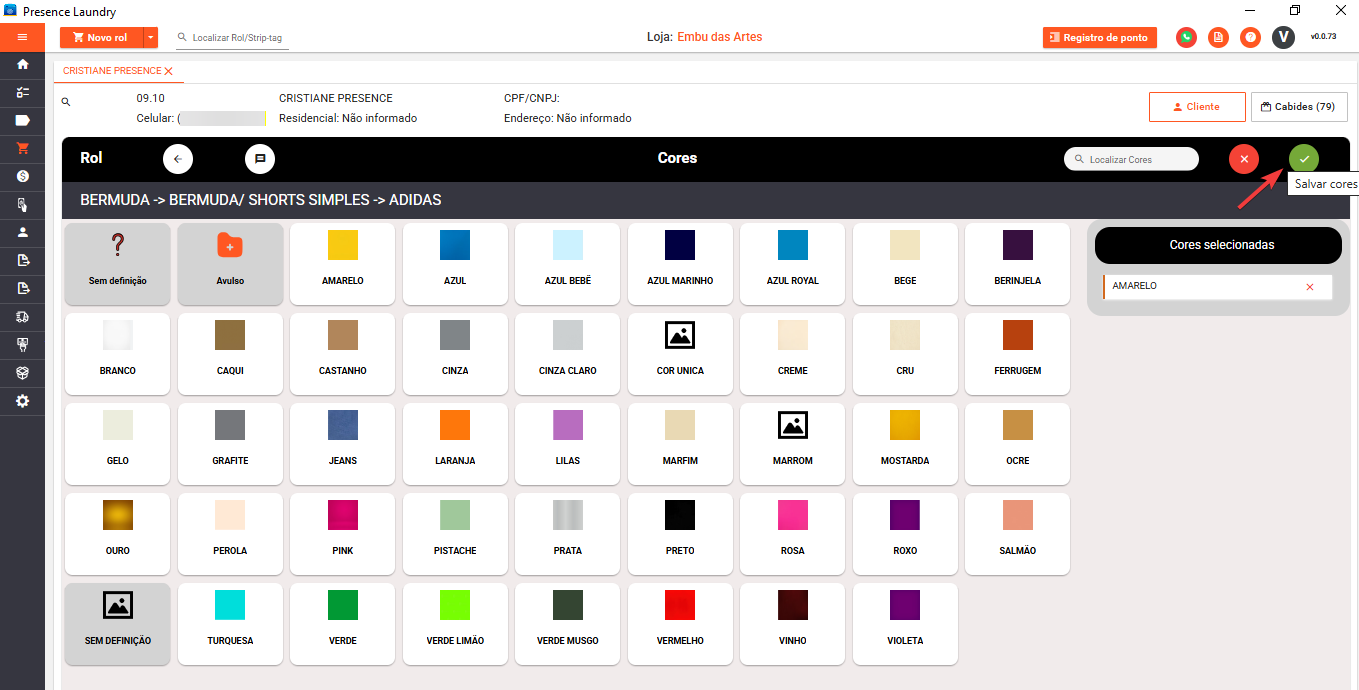Open the Cabides (79) button
The height and width of the screenshot is (690, 1359).
pyautogui.click(x=1298, y=107)
